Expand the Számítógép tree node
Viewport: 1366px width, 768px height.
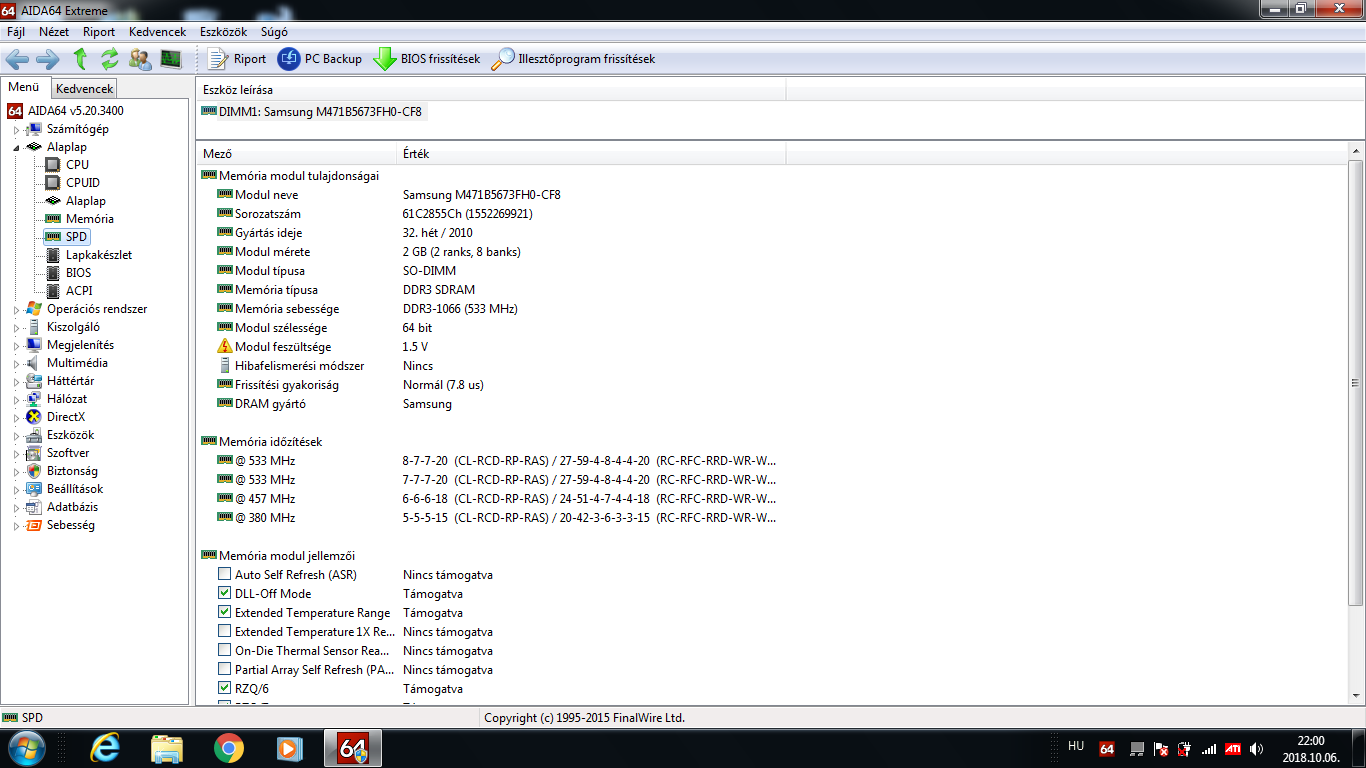click(x=15, y=129)
